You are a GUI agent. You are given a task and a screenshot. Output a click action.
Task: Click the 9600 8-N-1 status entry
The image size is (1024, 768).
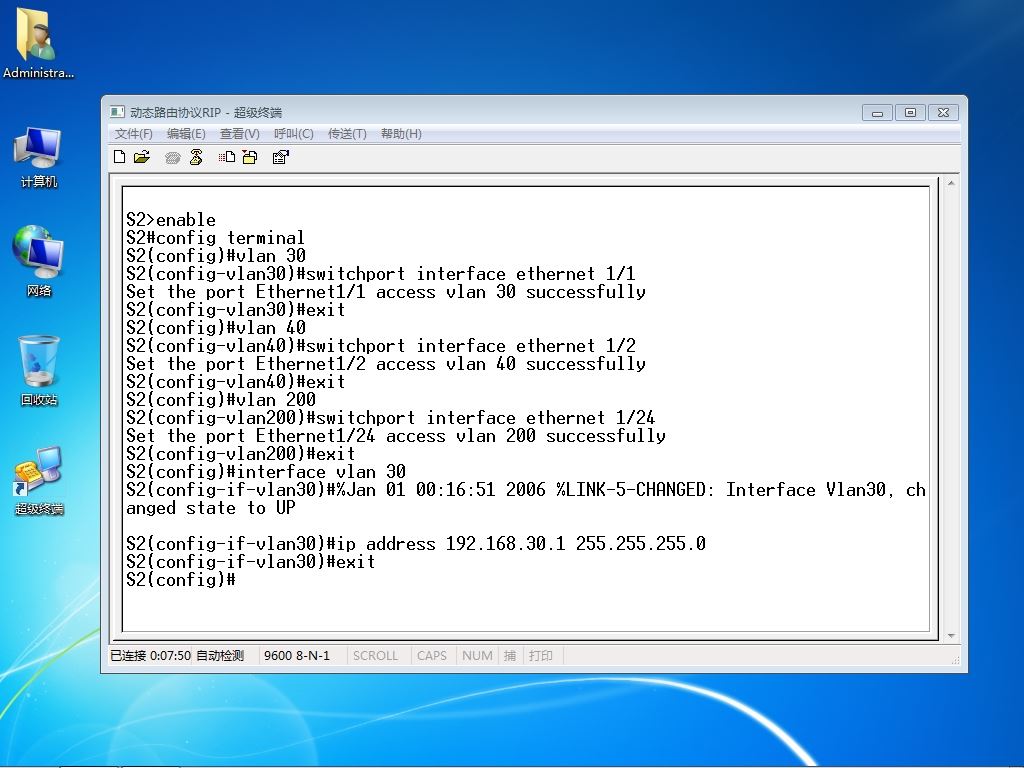297,656
